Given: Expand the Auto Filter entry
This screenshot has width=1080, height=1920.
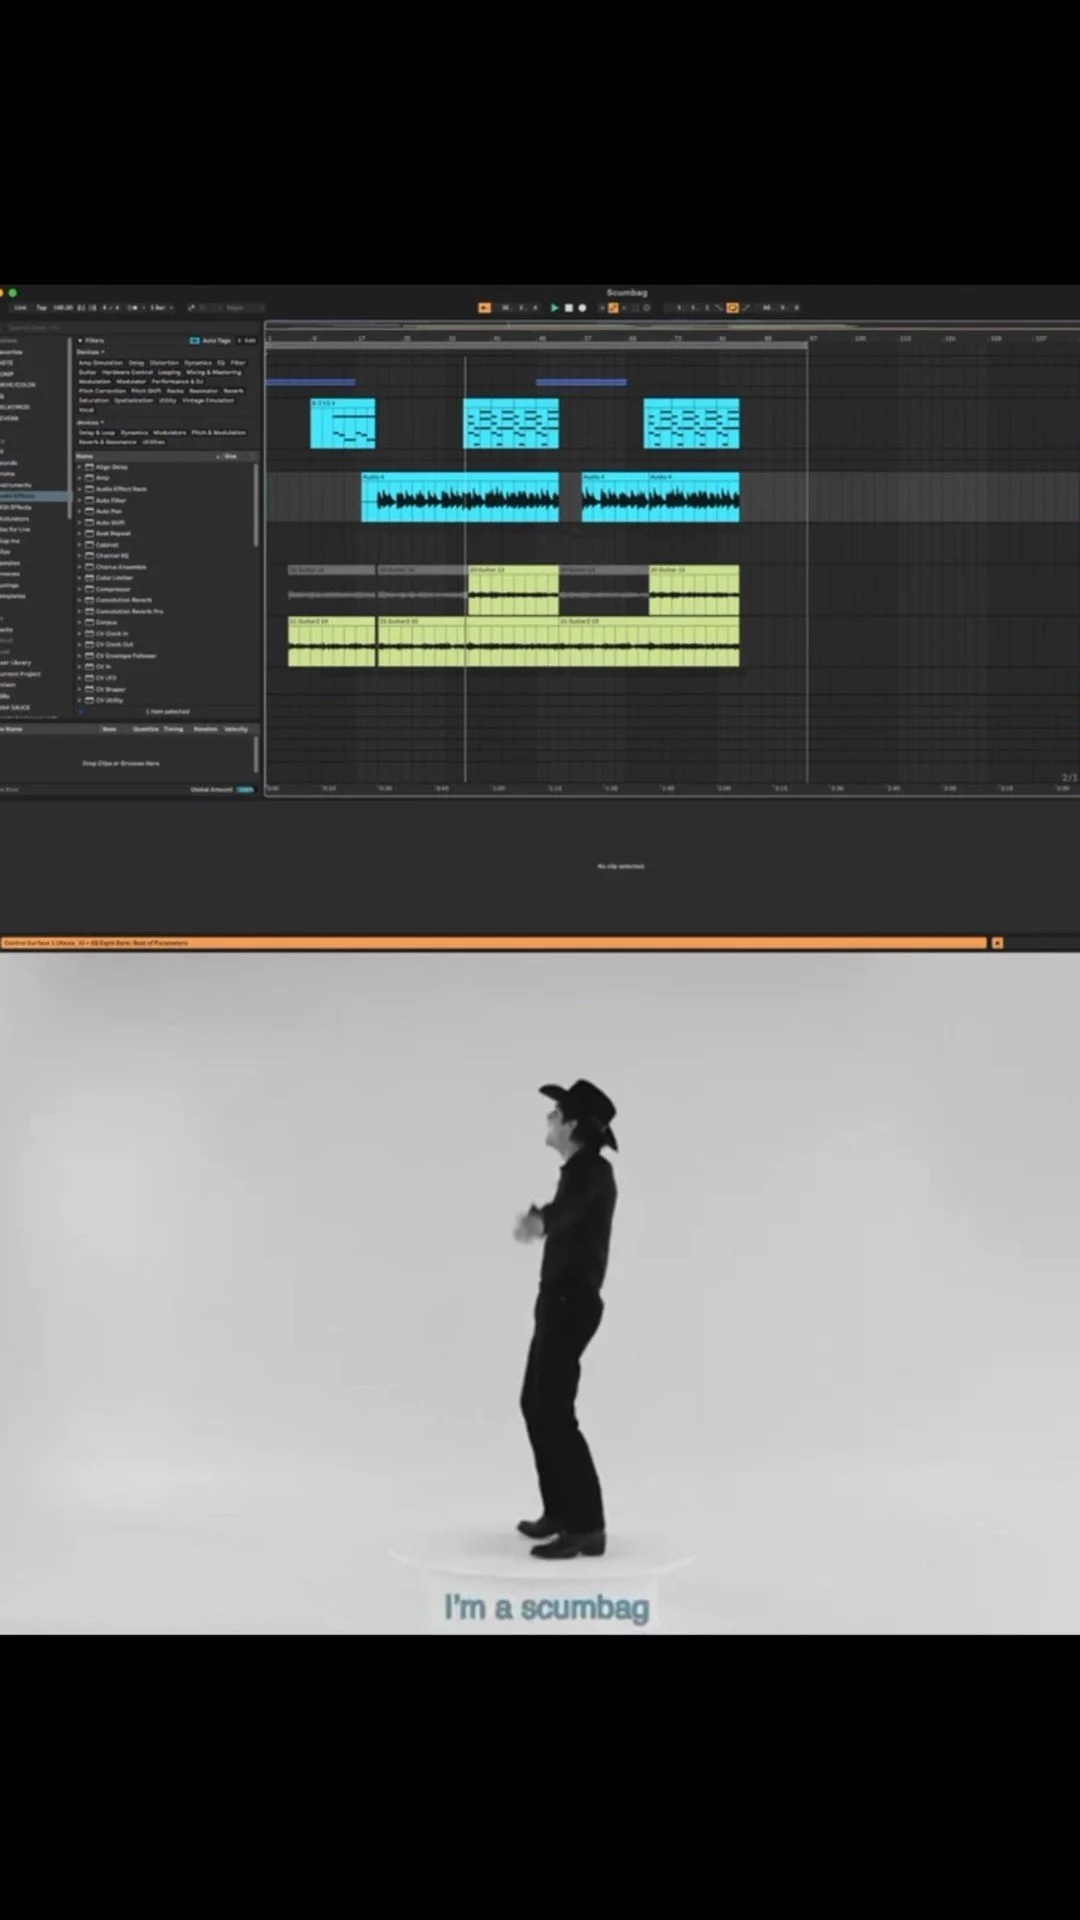Looking at the screenshot, I should coord(80,500).
